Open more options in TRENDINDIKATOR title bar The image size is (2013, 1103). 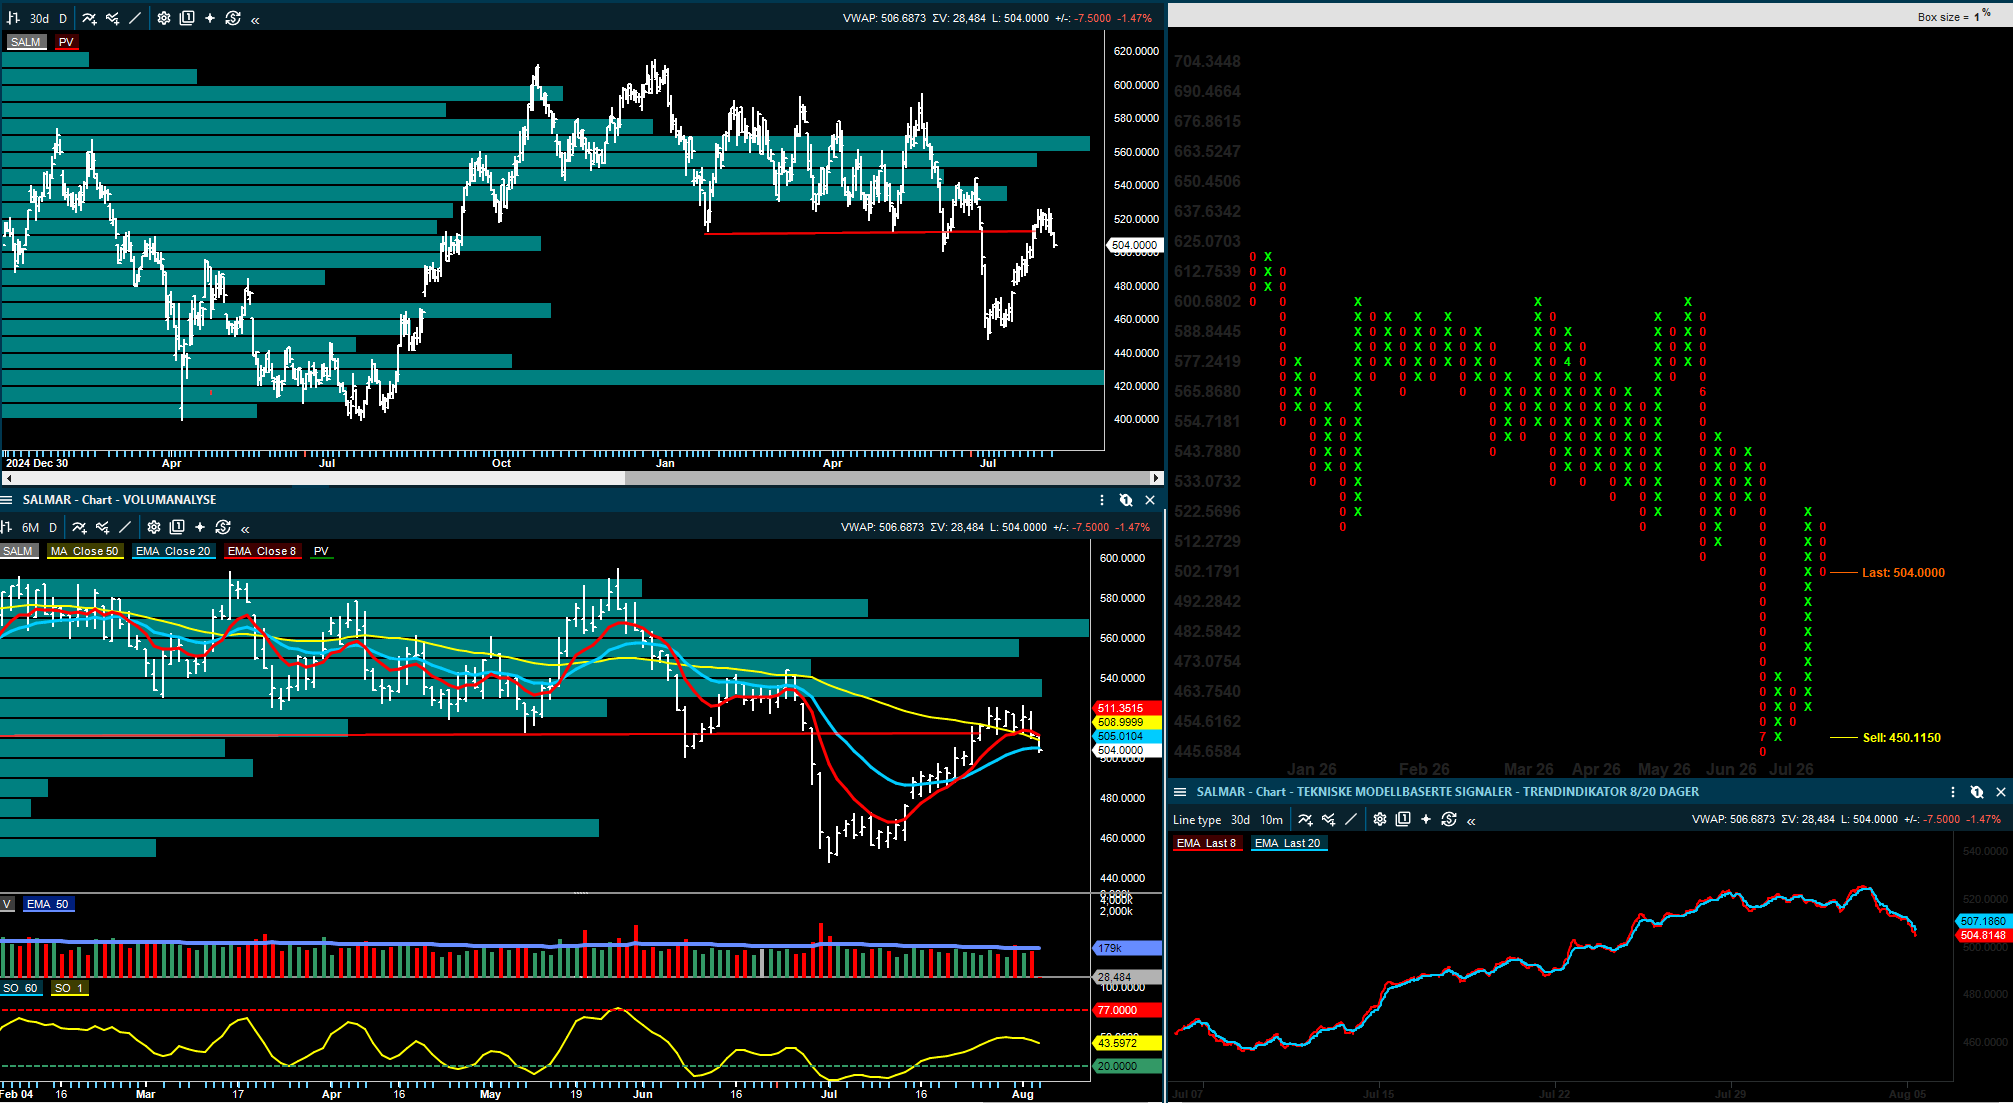(x=1953, y=792)
